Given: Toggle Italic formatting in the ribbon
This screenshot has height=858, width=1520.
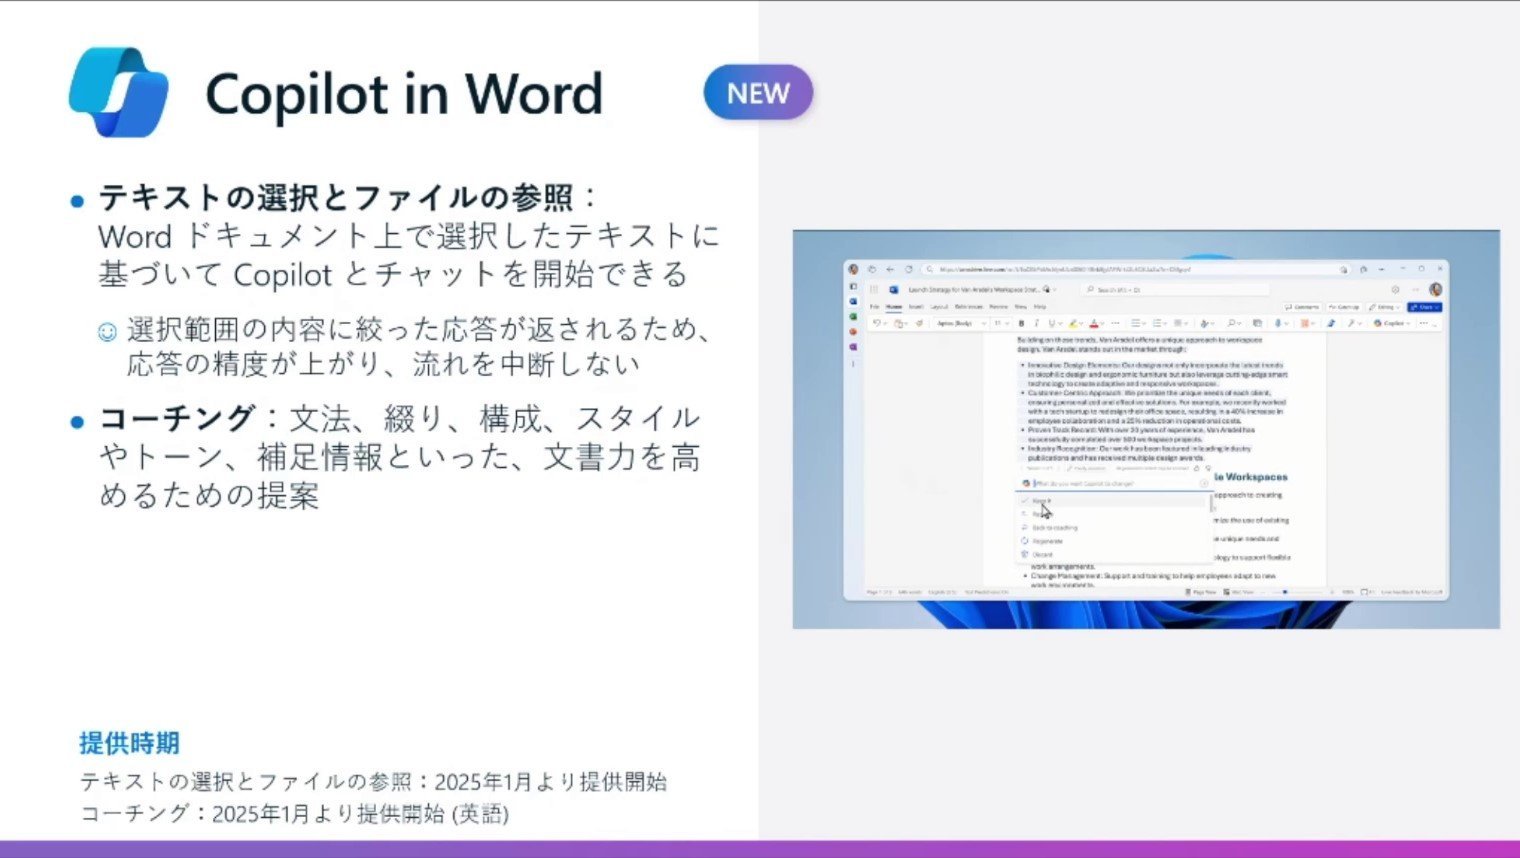Looking at the screenshot, I should 1036,323.
